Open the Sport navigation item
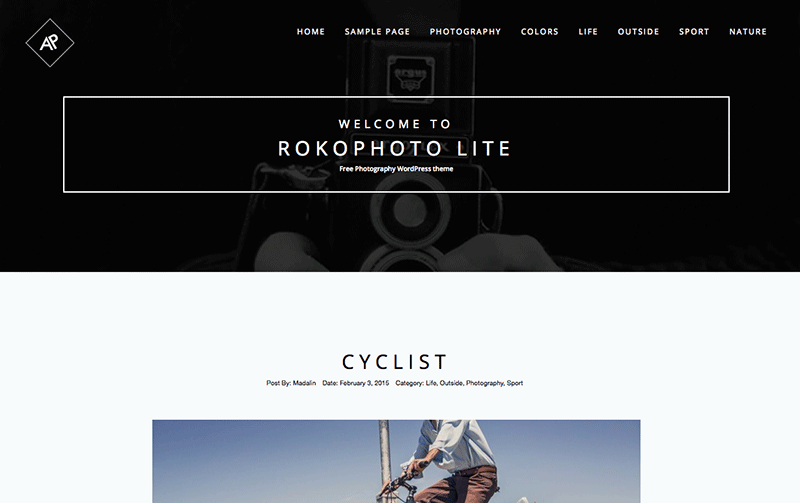 694,32
